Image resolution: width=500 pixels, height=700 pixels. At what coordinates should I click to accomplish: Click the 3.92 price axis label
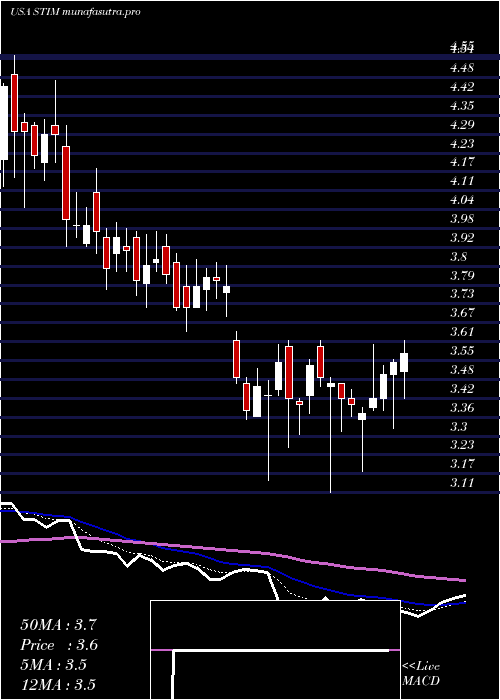(462, 238)
